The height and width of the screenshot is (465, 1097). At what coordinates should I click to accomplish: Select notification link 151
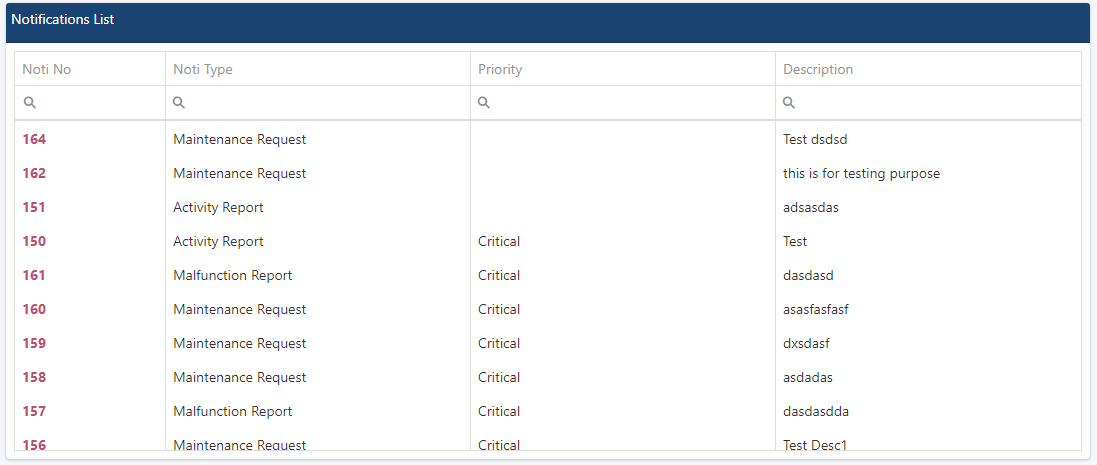[x=34, y=207]
